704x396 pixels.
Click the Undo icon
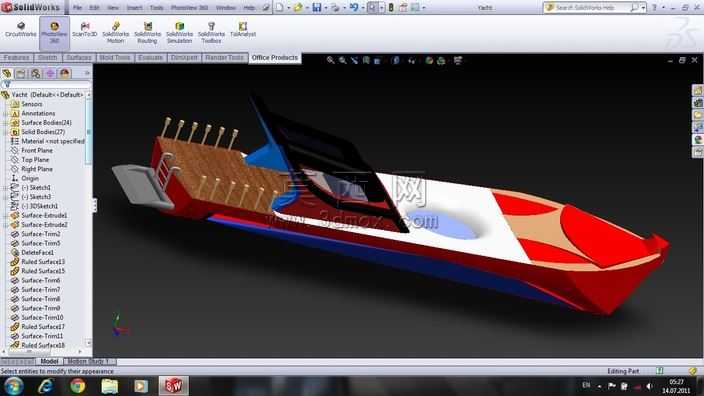pyautogui.click(x=354, y=8)
